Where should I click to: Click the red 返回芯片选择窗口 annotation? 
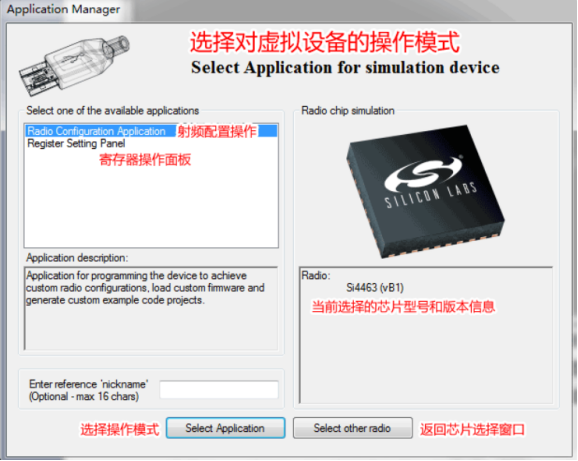coord(472,430)
